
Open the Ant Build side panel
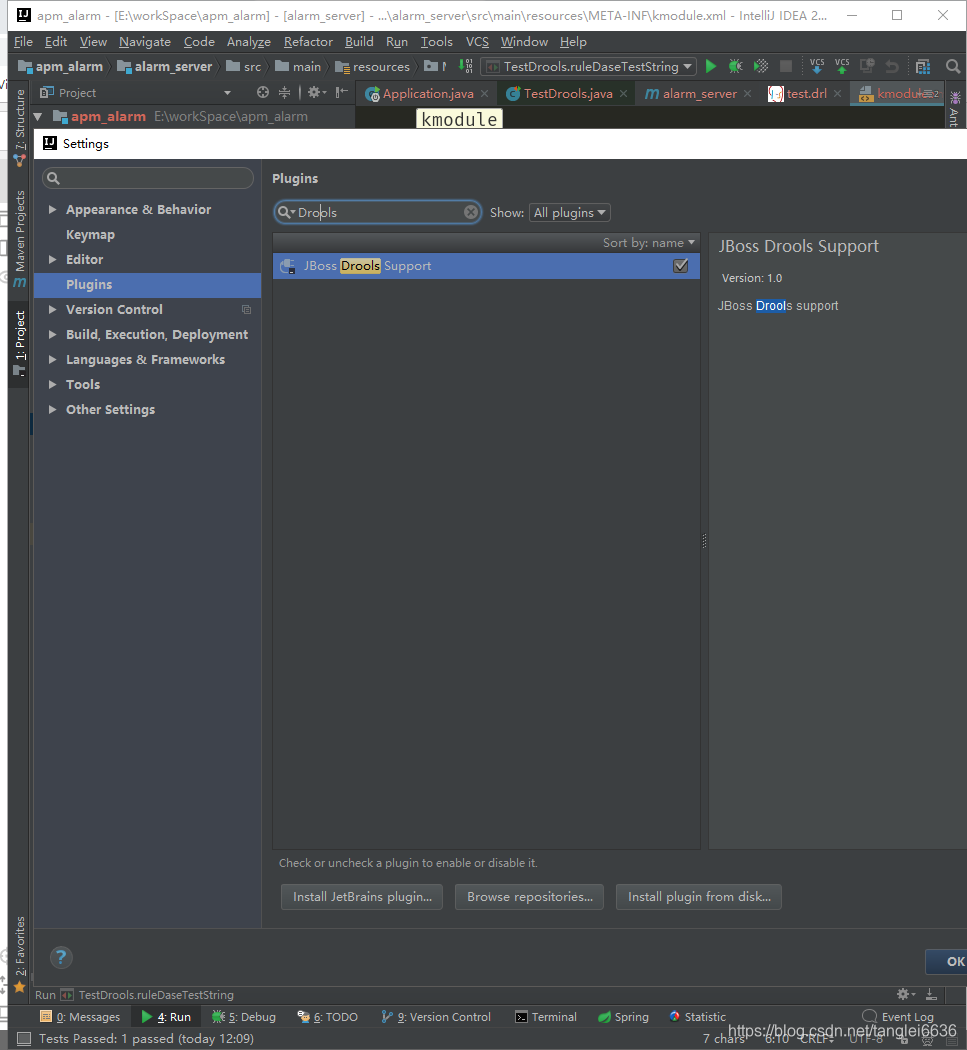tap(954, 110)
